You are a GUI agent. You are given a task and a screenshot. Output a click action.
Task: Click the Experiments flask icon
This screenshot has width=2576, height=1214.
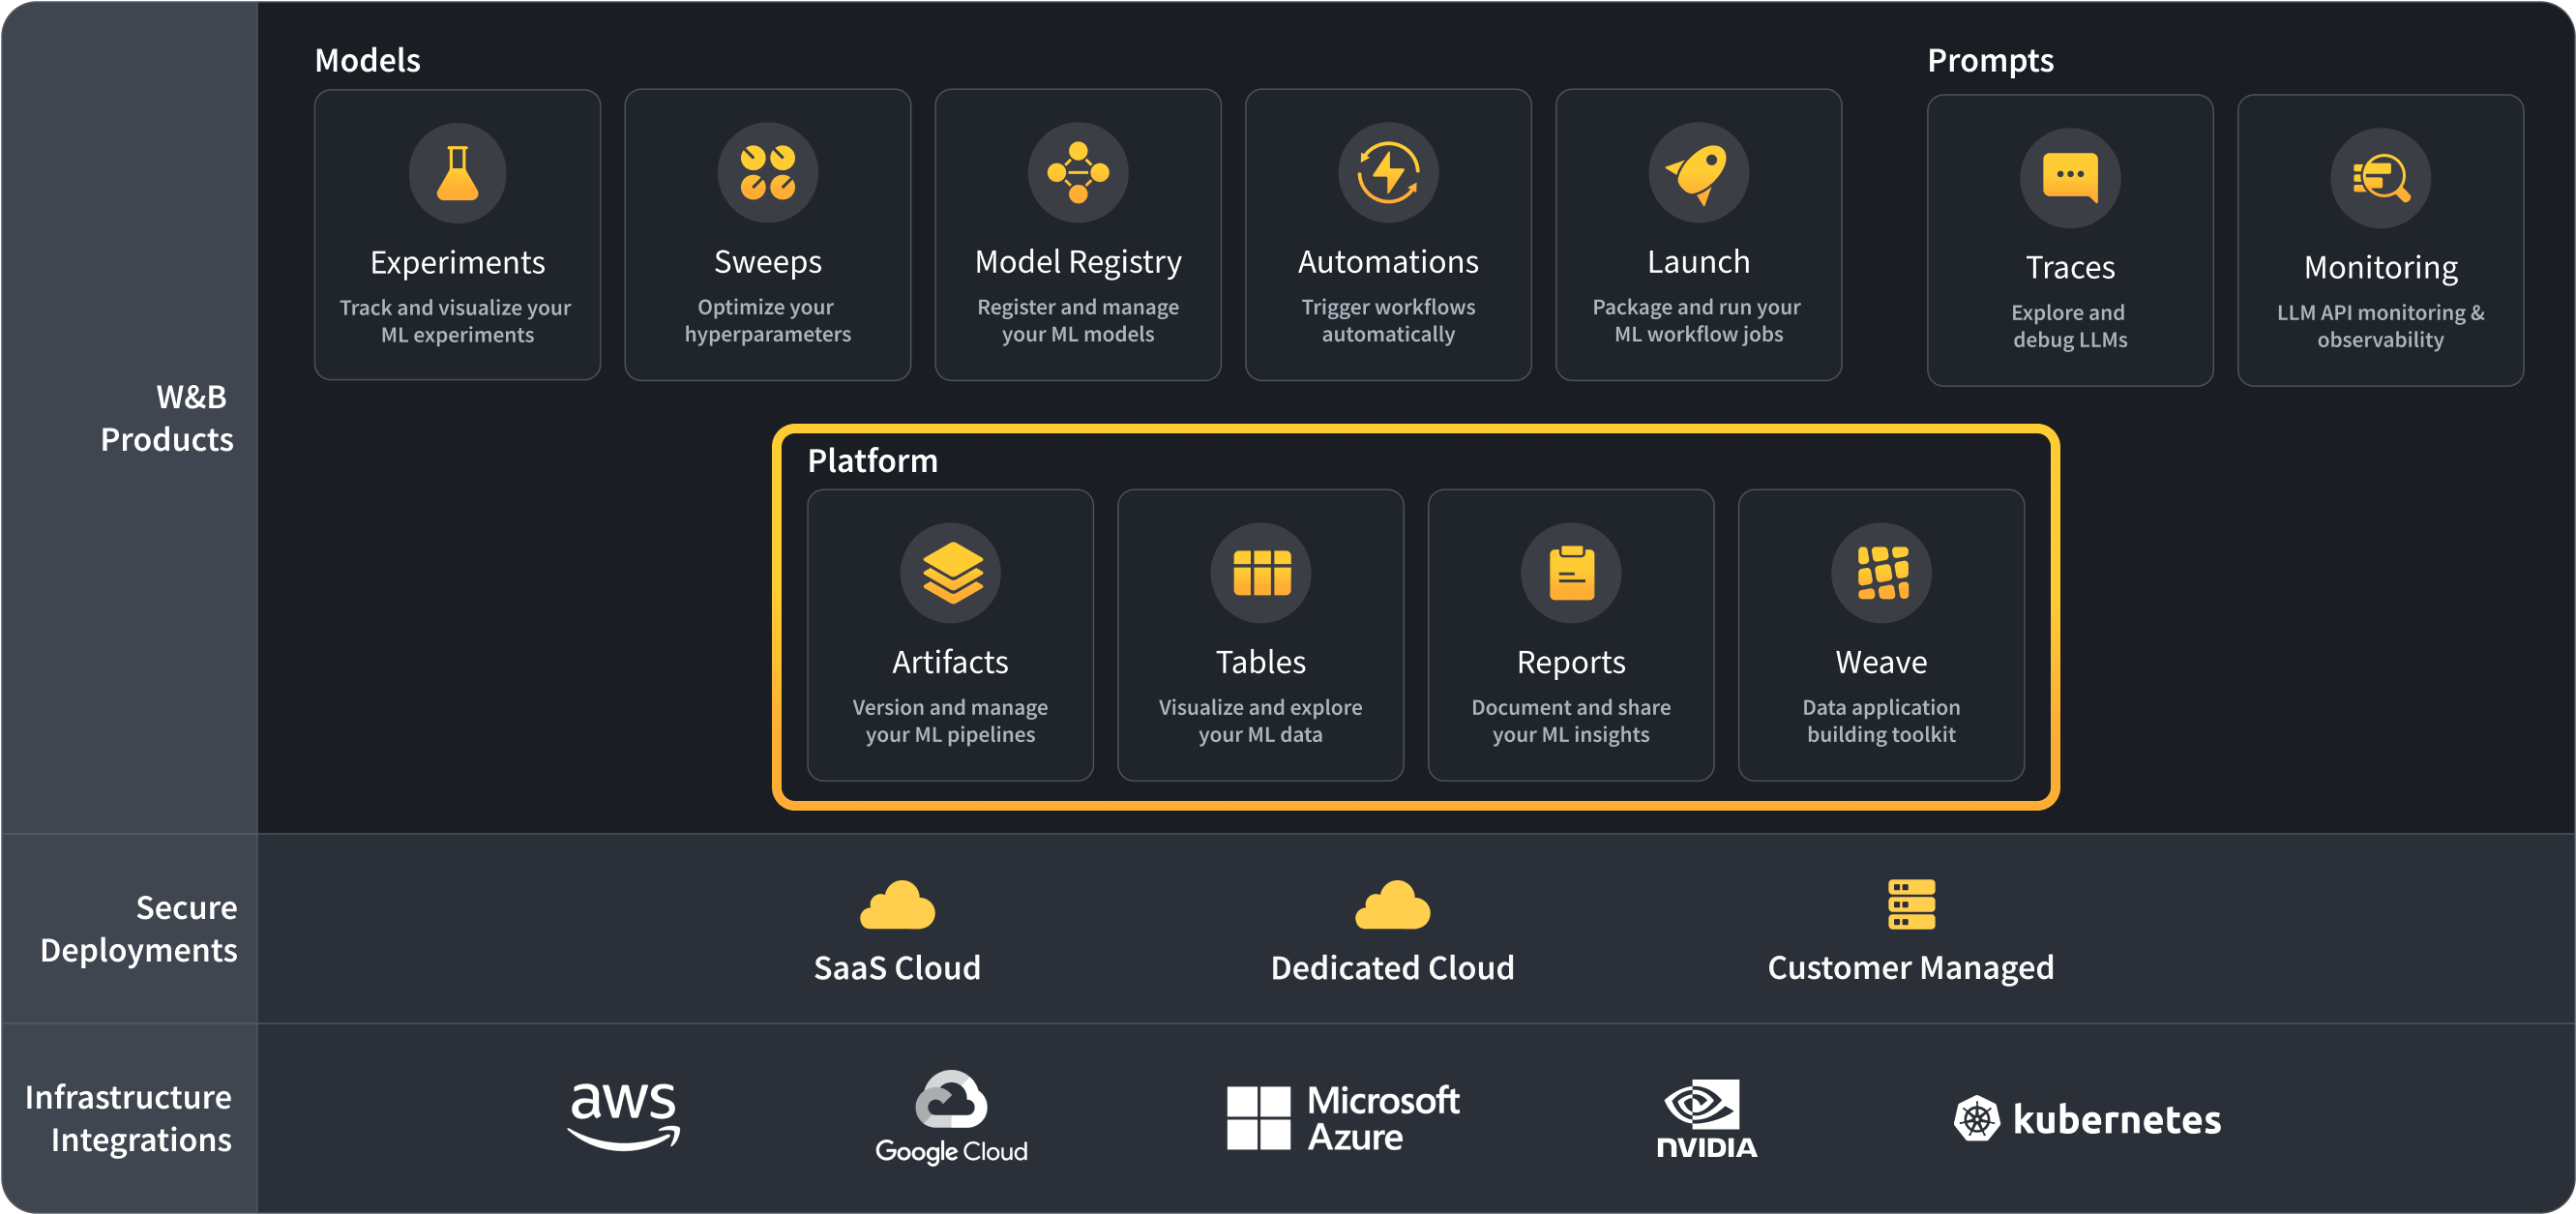click(457, 173)
